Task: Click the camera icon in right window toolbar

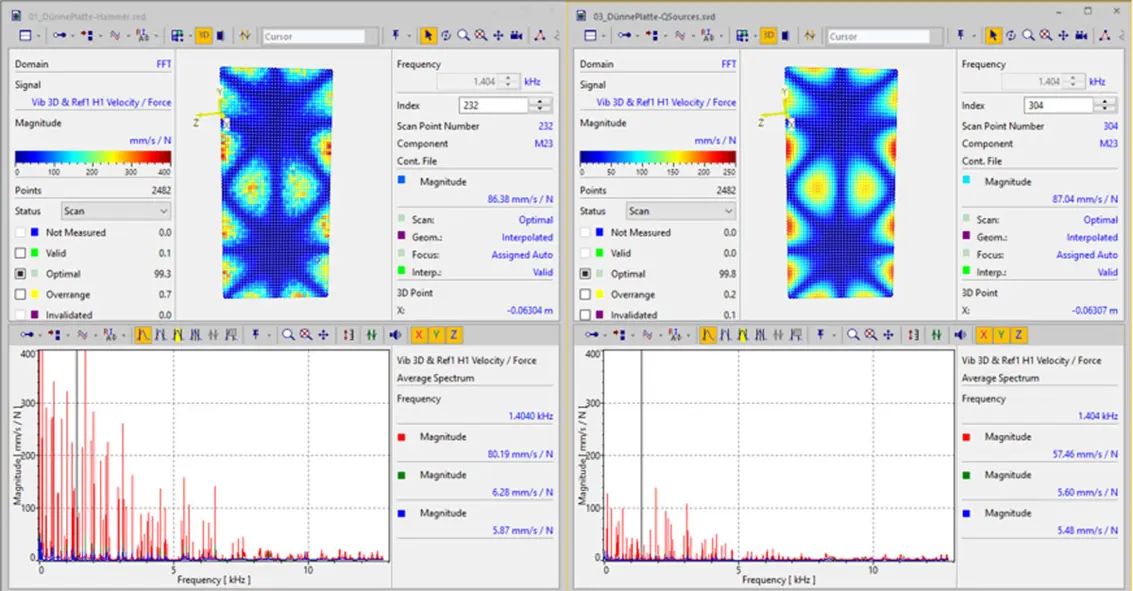Action: coord(1081,35)
